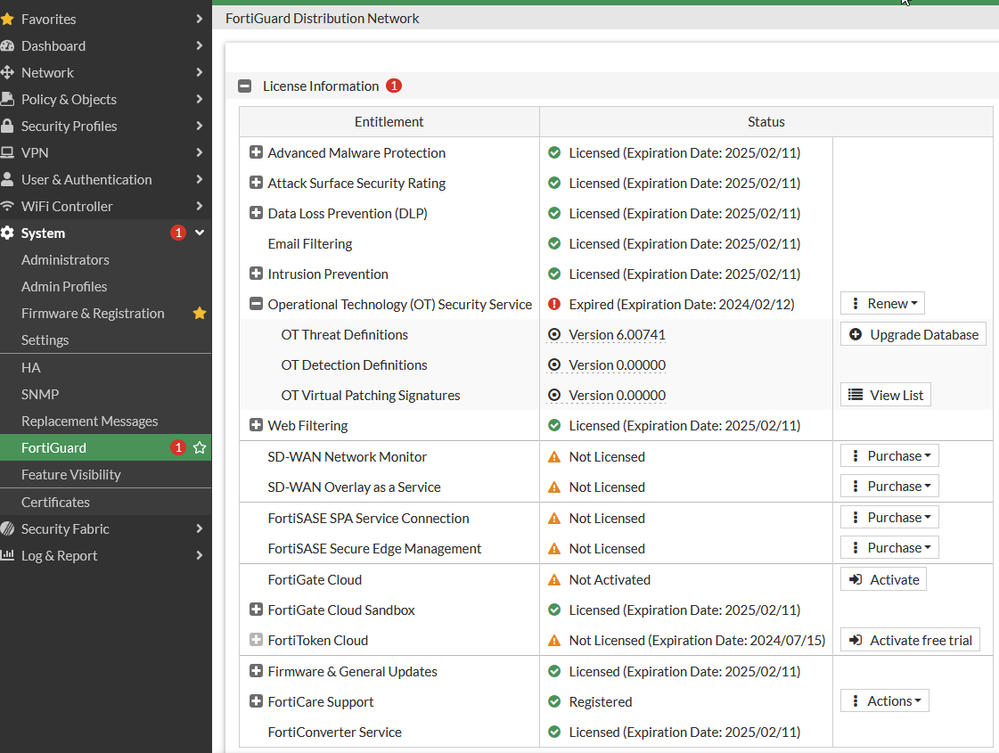Click the shield icon for Security Profiles

(8, 126)
